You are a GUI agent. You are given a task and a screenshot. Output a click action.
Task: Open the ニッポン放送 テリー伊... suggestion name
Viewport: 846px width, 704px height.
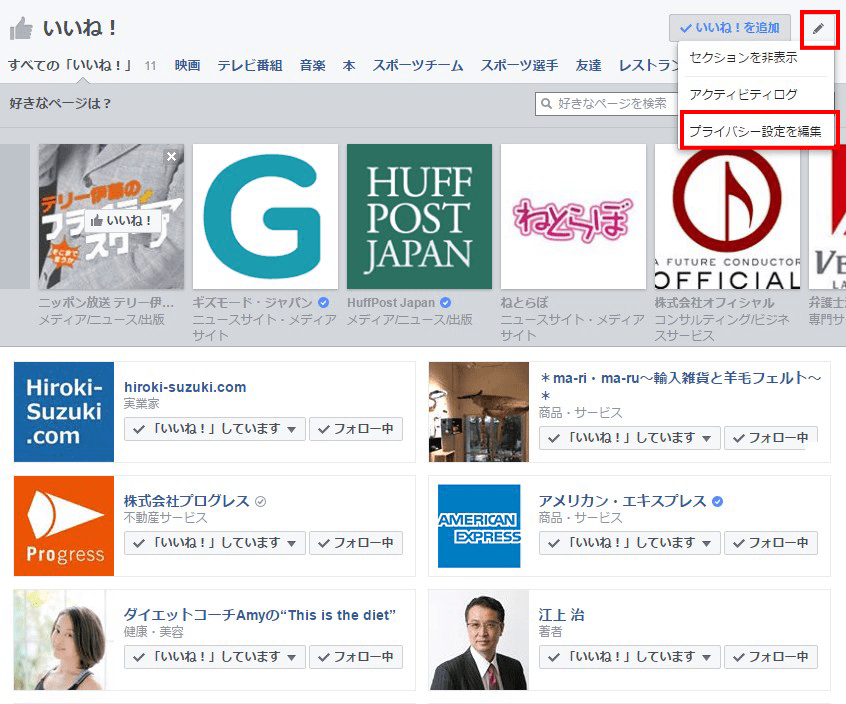tap(106, 303)
